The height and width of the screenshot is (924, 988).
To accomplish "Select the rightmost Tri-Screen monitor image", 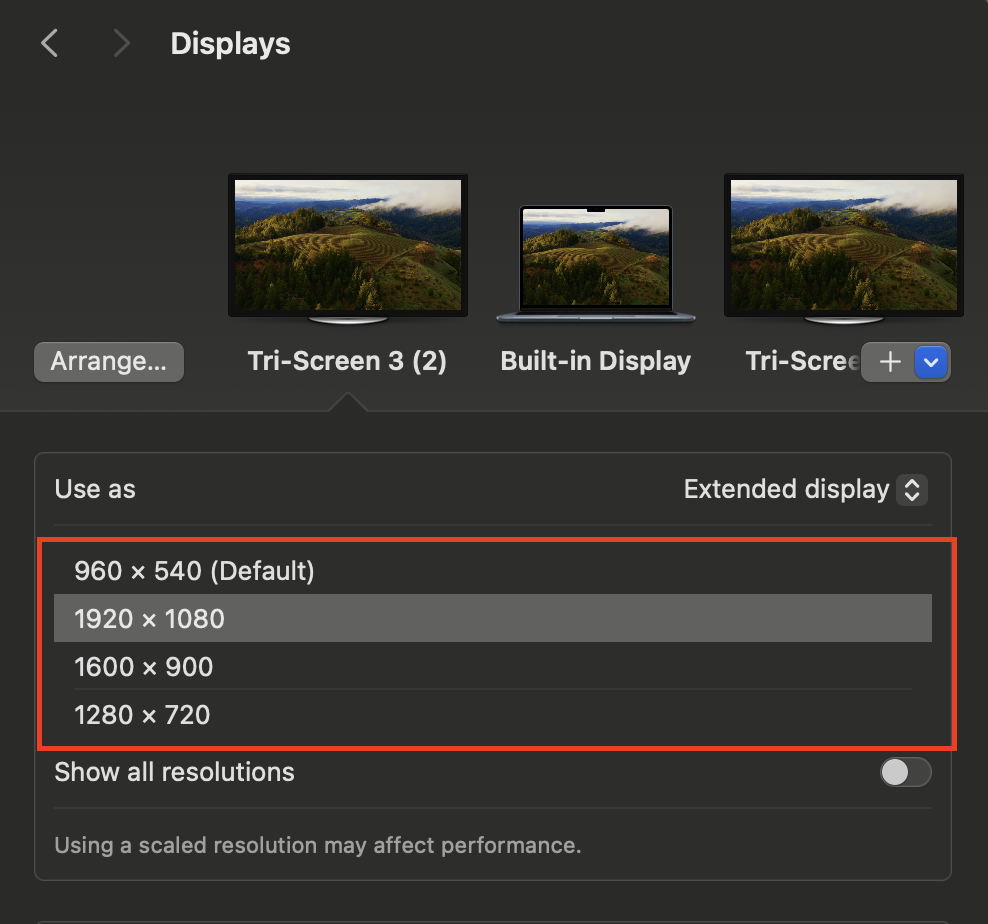I will click(843, 247).
